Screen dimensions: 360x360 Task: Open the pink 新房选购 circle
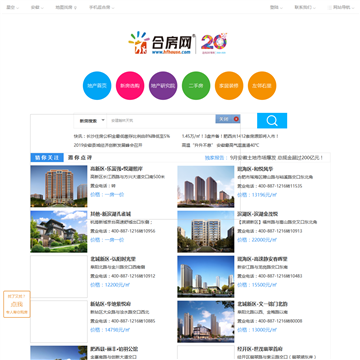click(x=130, y=86)
